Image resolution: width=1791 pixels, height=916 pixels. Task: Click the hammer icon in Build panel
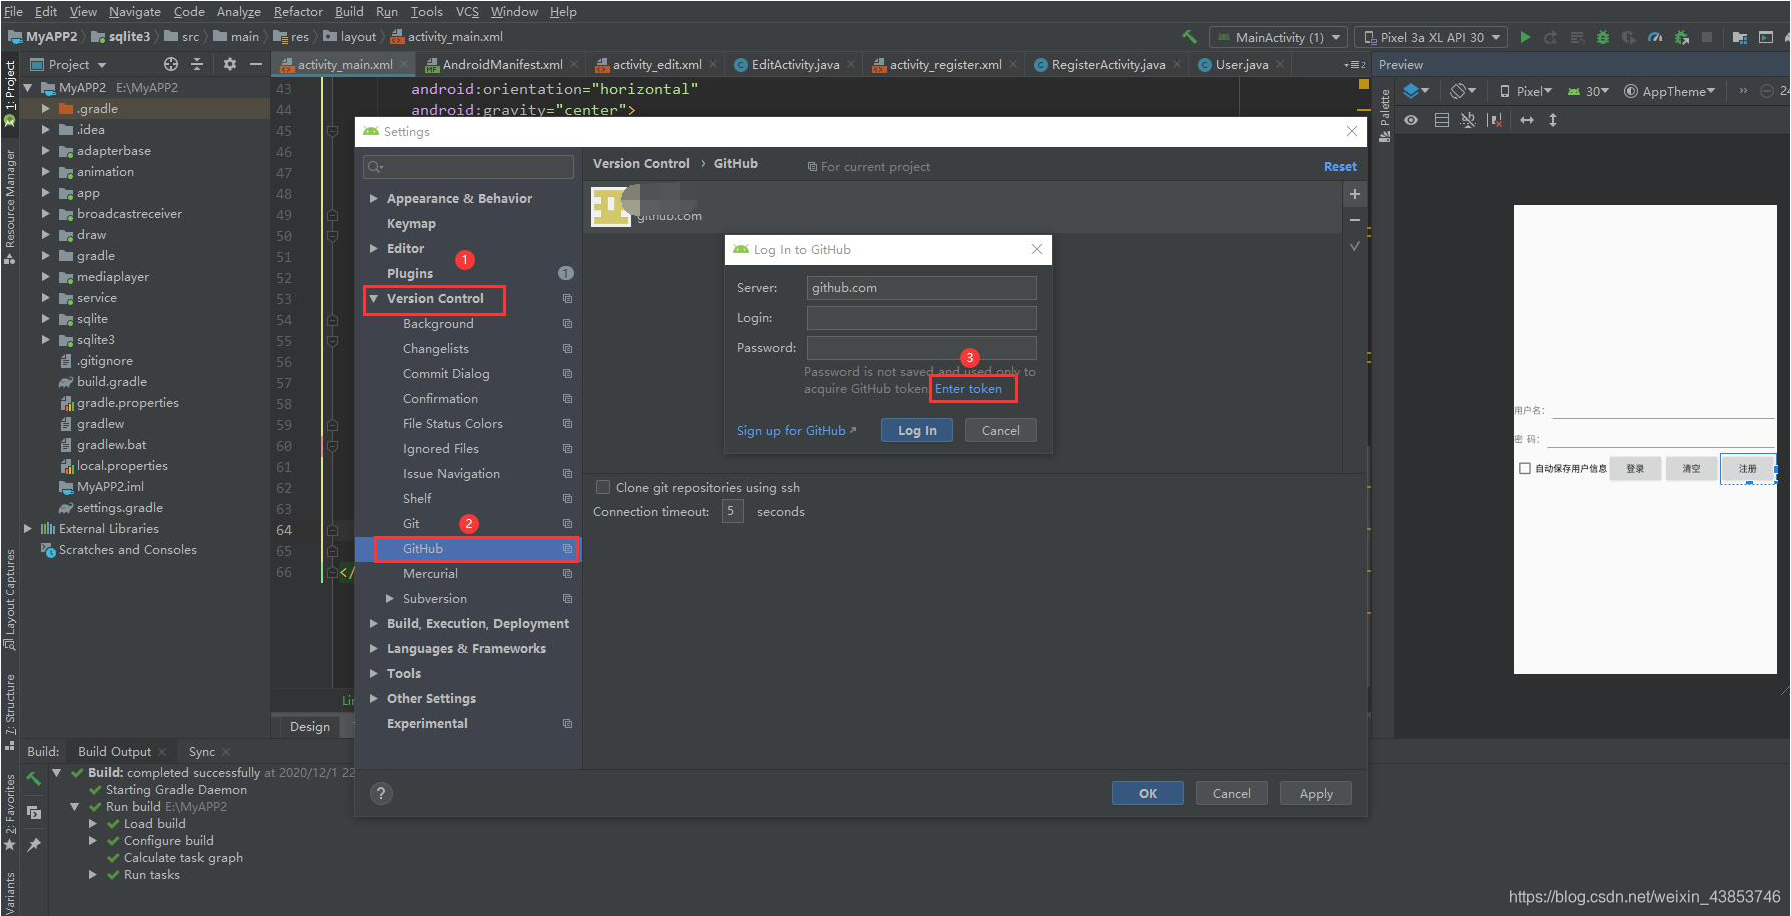(x=33, y=778)
